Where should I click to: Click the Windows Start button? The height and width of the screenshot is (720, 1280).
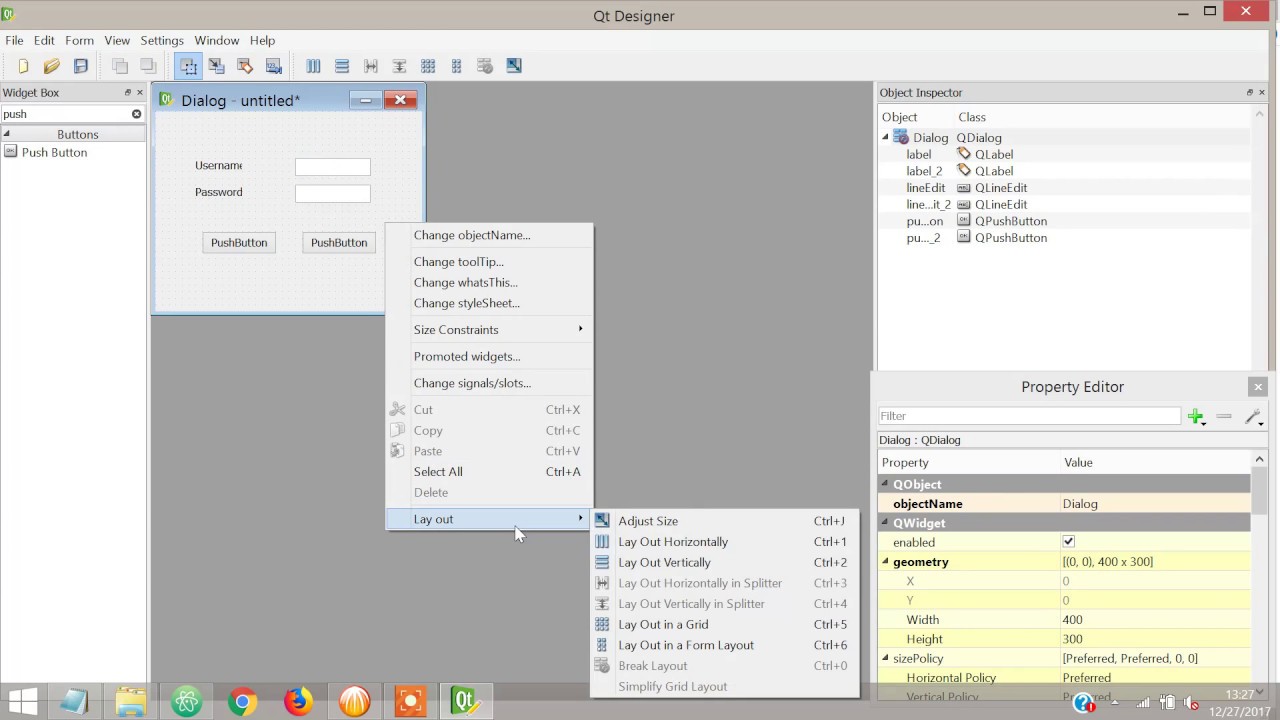23,702
